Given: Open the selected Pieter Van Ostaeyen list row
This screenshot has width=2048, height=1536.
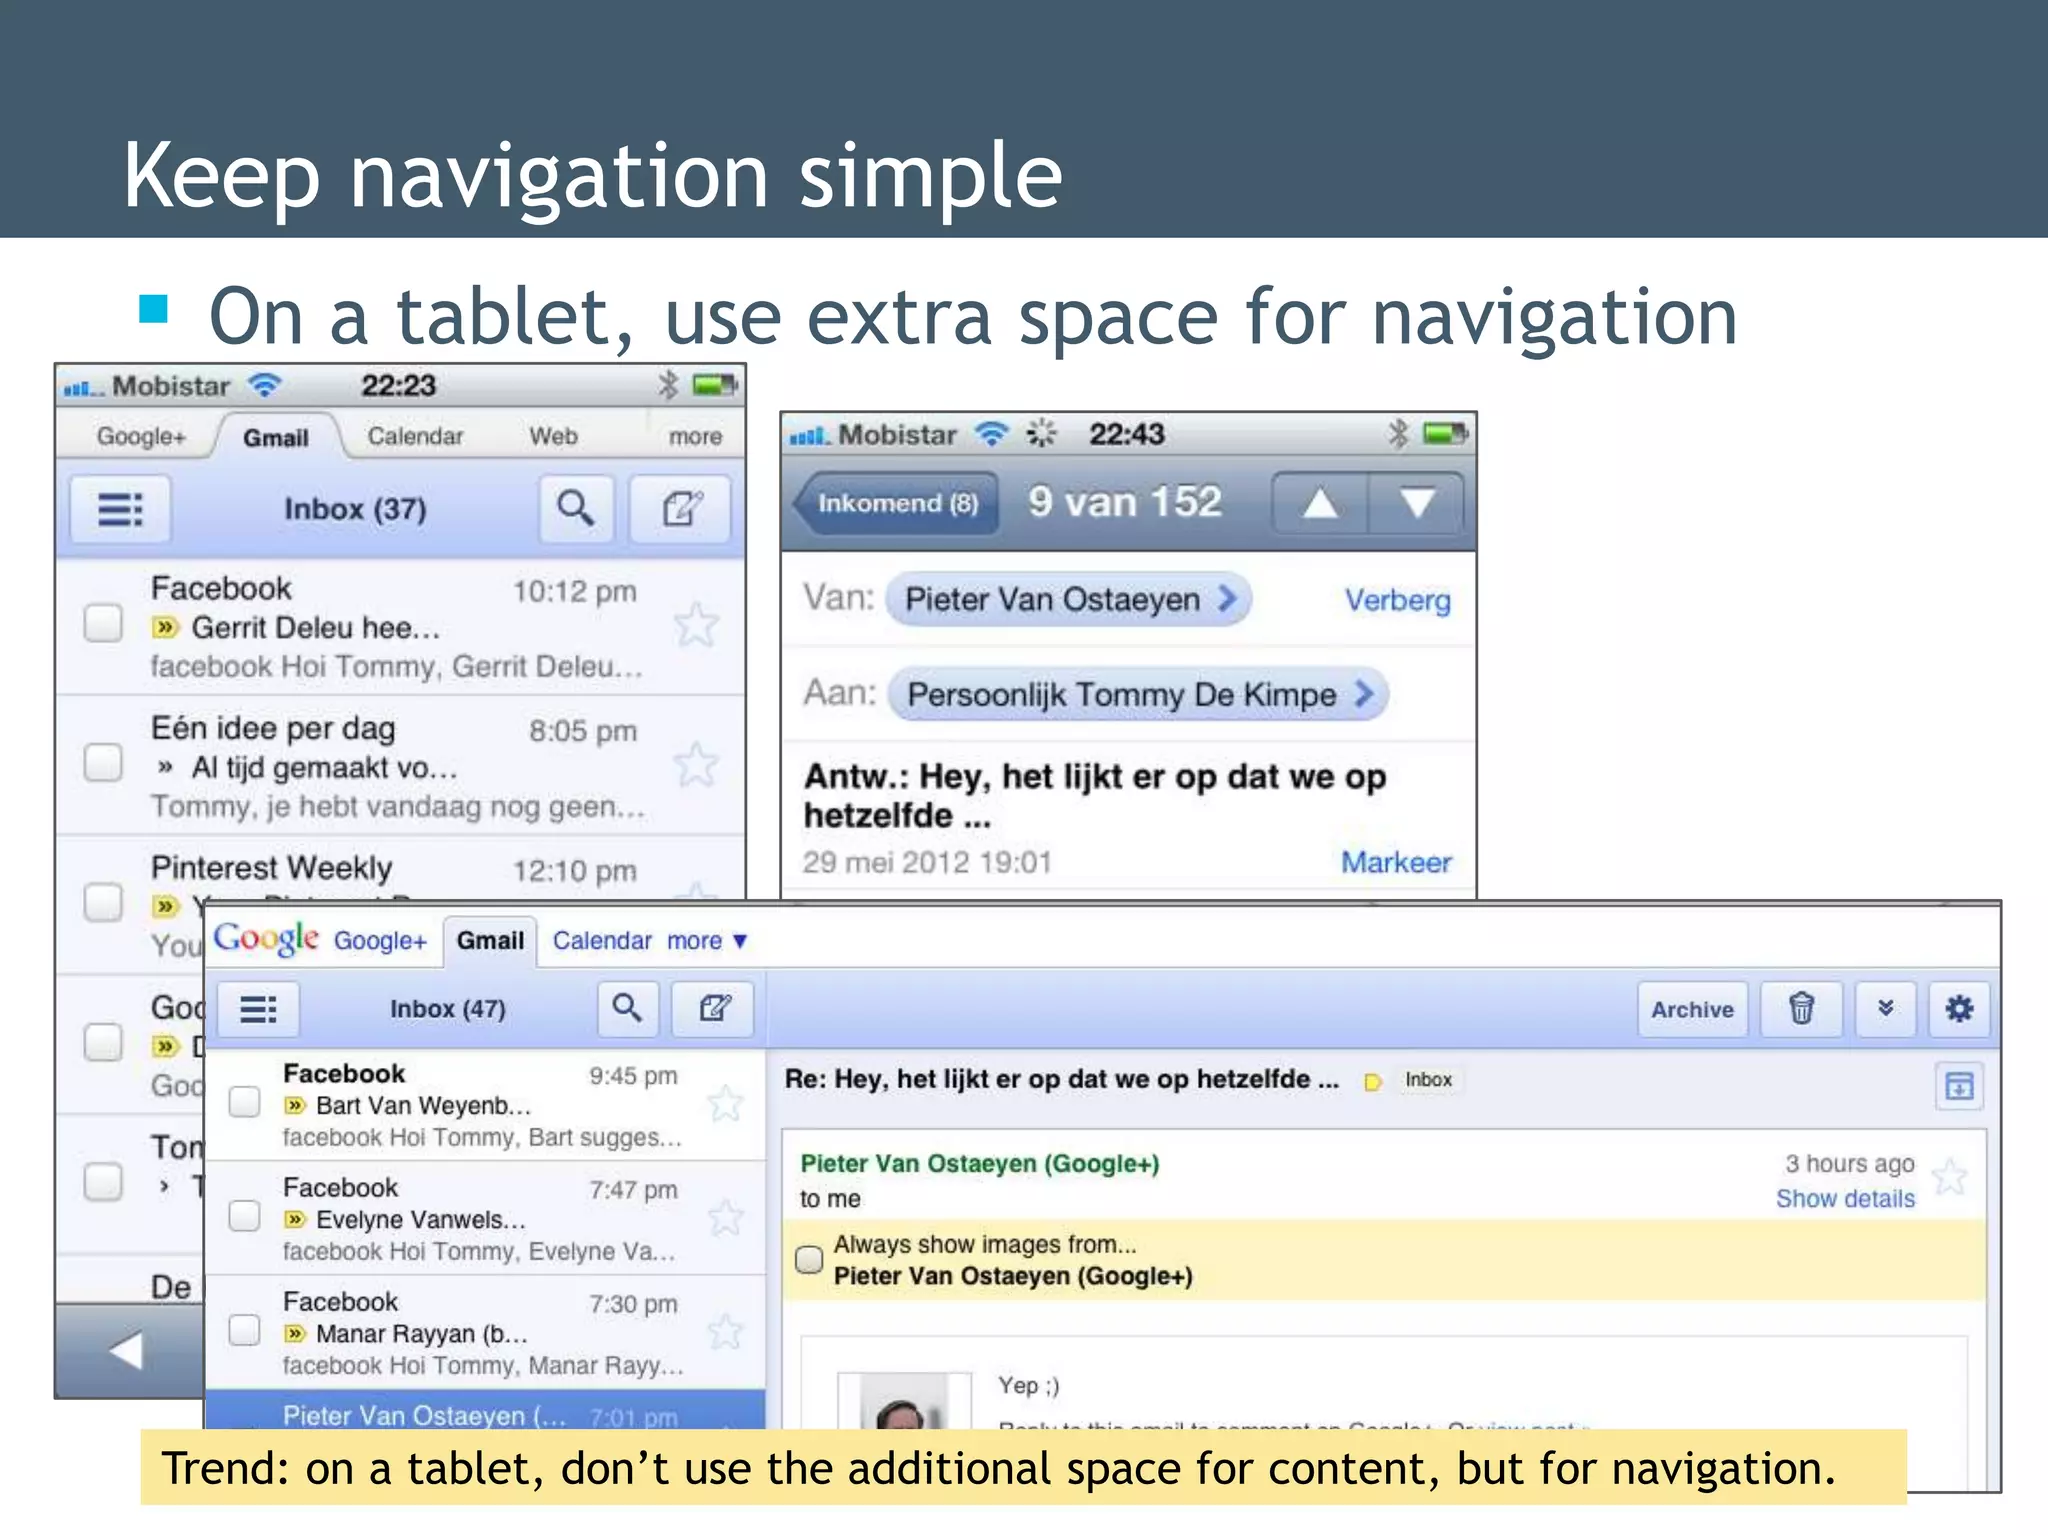Looking at the screenshot, I should click(x=485, y=1412).
